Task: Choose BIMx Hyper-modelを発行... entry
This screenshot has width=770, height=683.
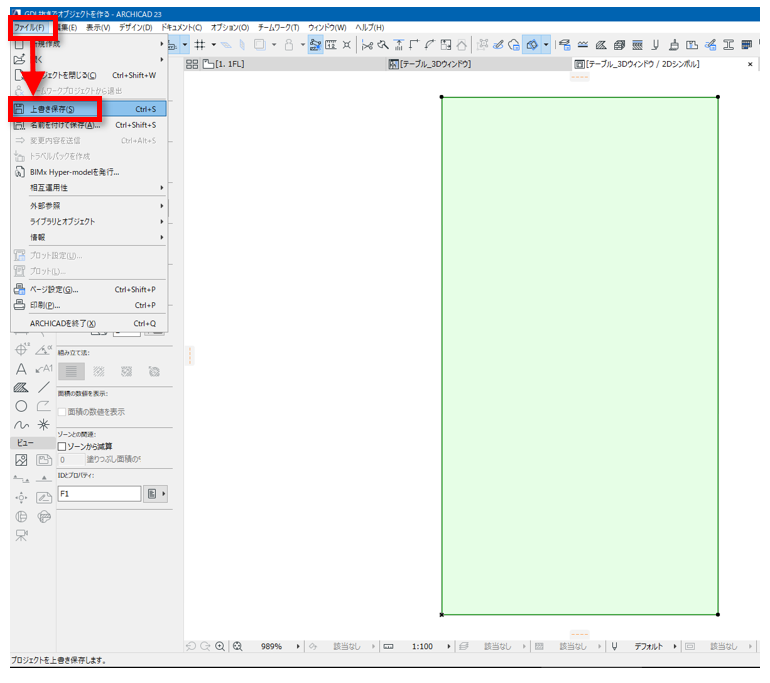Action: pos(89,172)
